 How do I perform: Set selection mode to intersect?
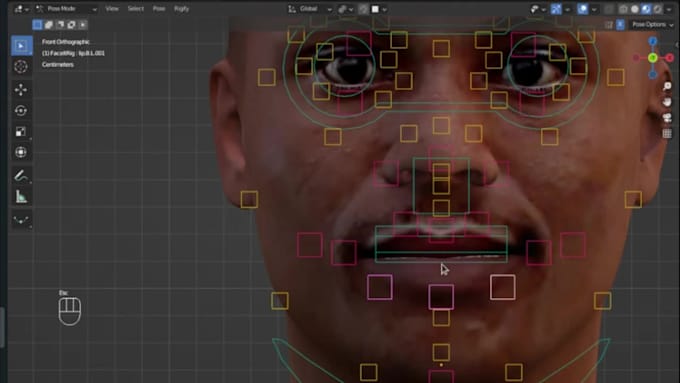pyautogui.click(x=82, y=25)
